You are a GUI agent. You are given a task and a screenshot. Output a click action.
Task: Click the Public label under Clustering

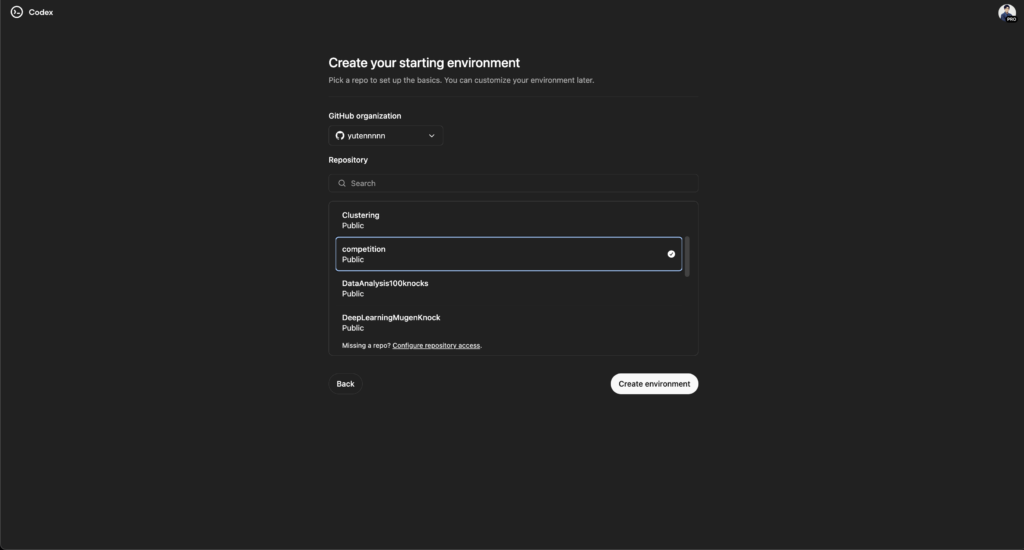click(353, 225)
